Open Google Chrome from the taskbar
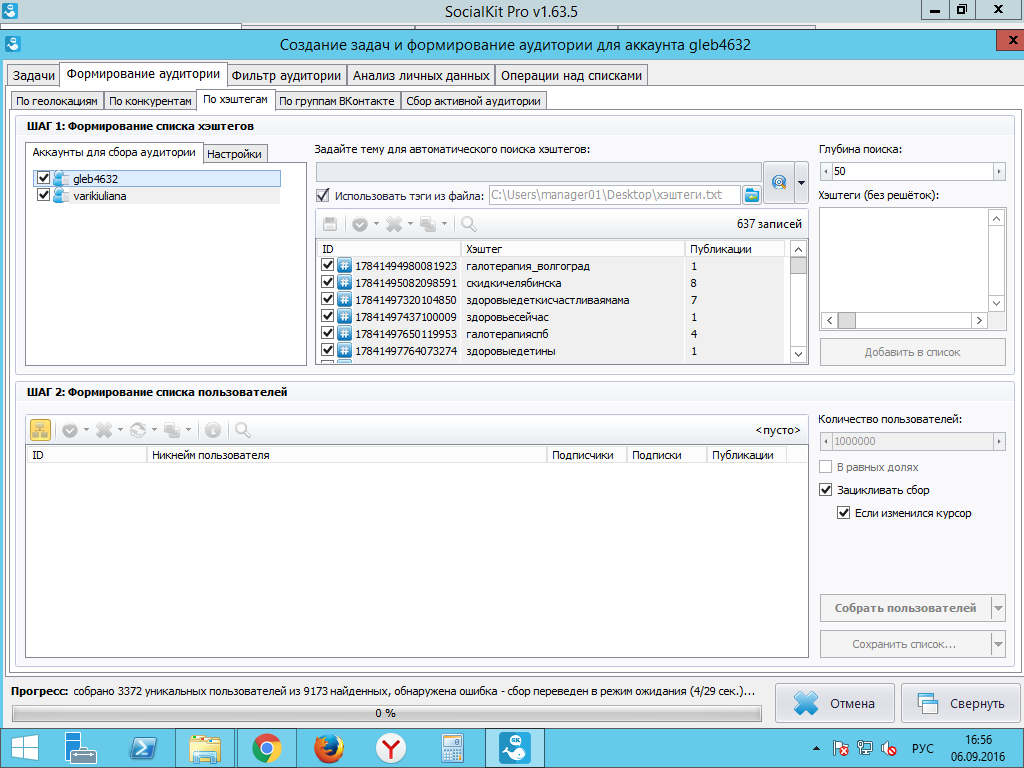This screenshot has height=768, width=1024. click(266, 748)
